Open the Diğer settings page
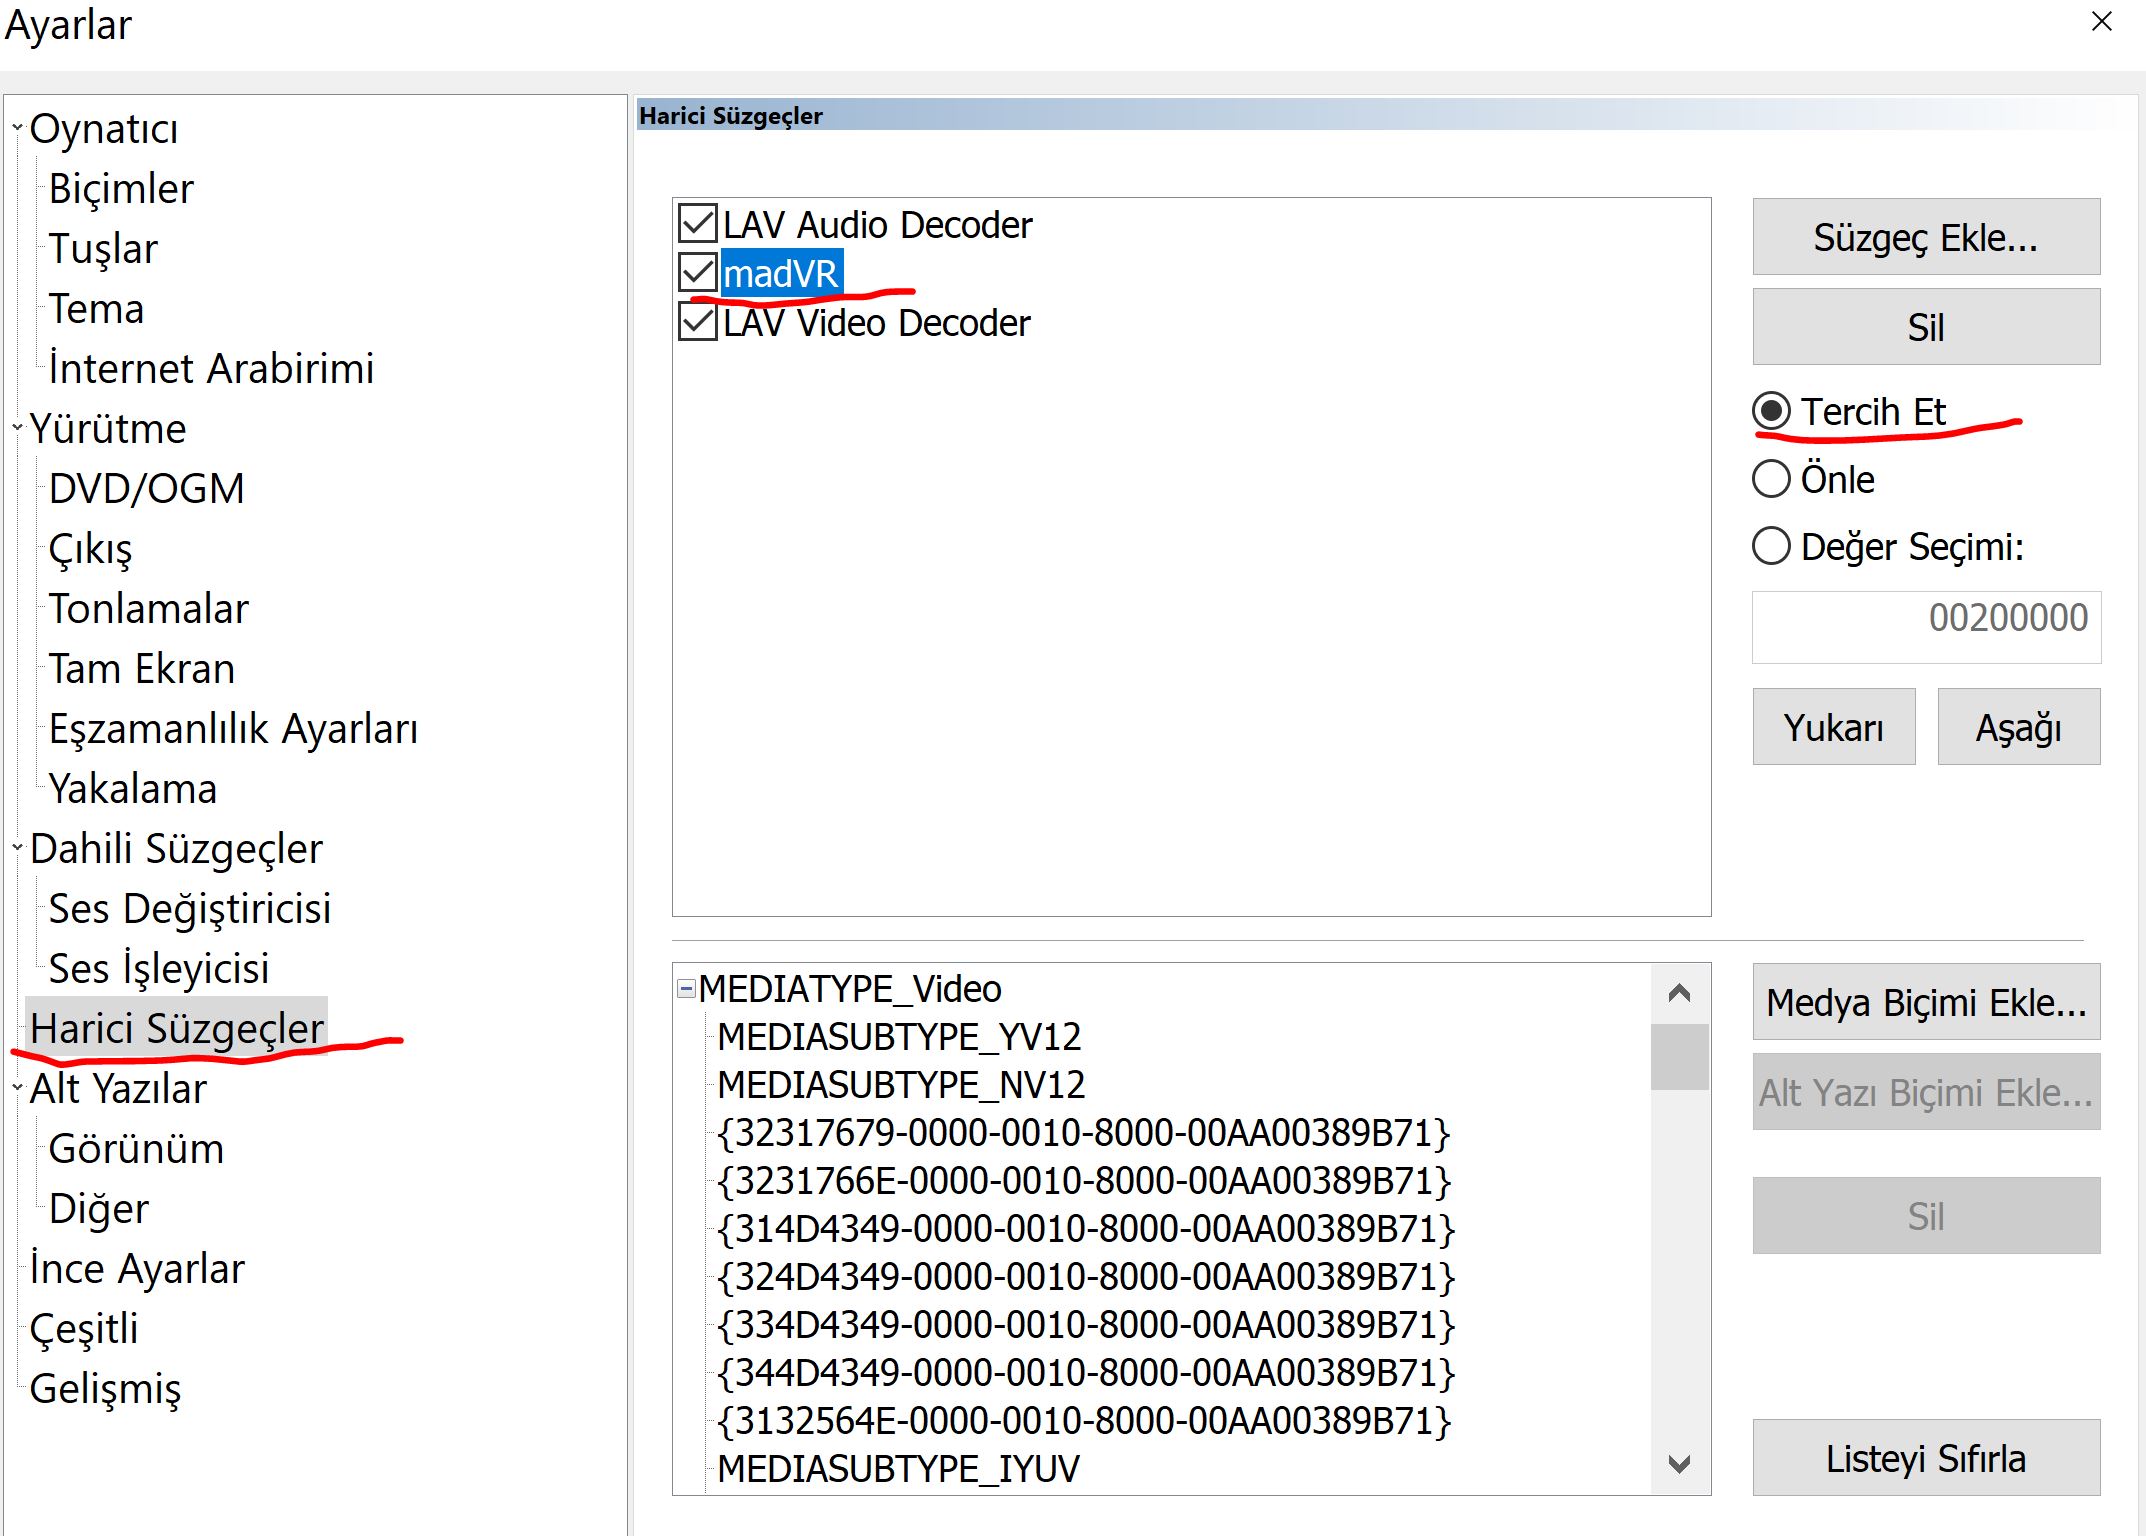This screenshot has width=2146, height=1536. click(98, 1208)
